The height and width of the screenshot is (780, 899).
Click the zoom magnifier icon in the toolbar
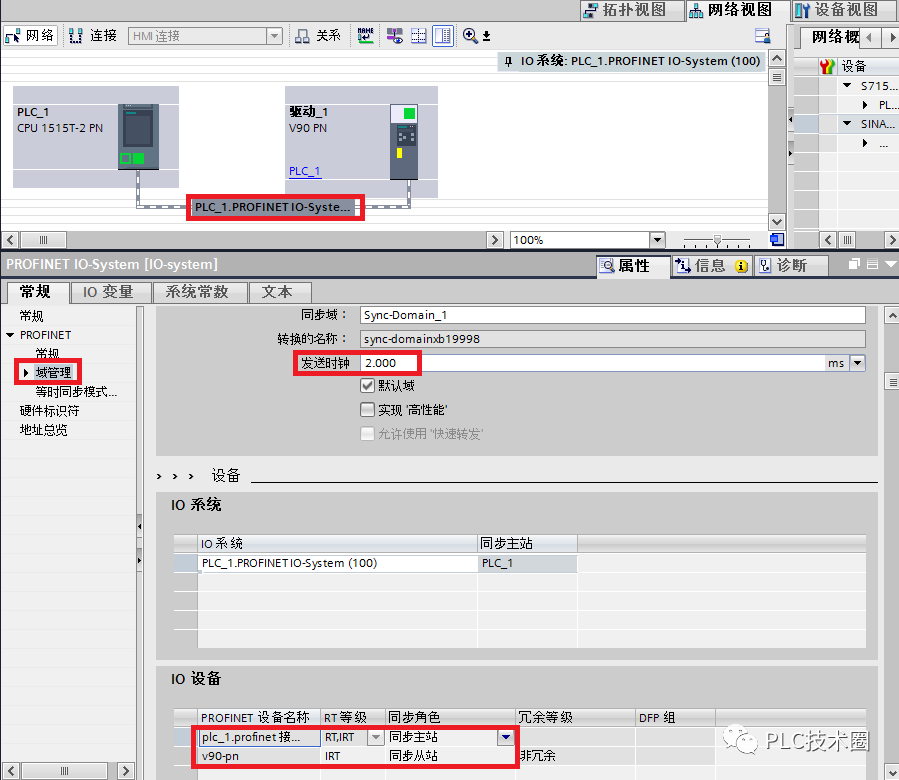pos(469,36)
